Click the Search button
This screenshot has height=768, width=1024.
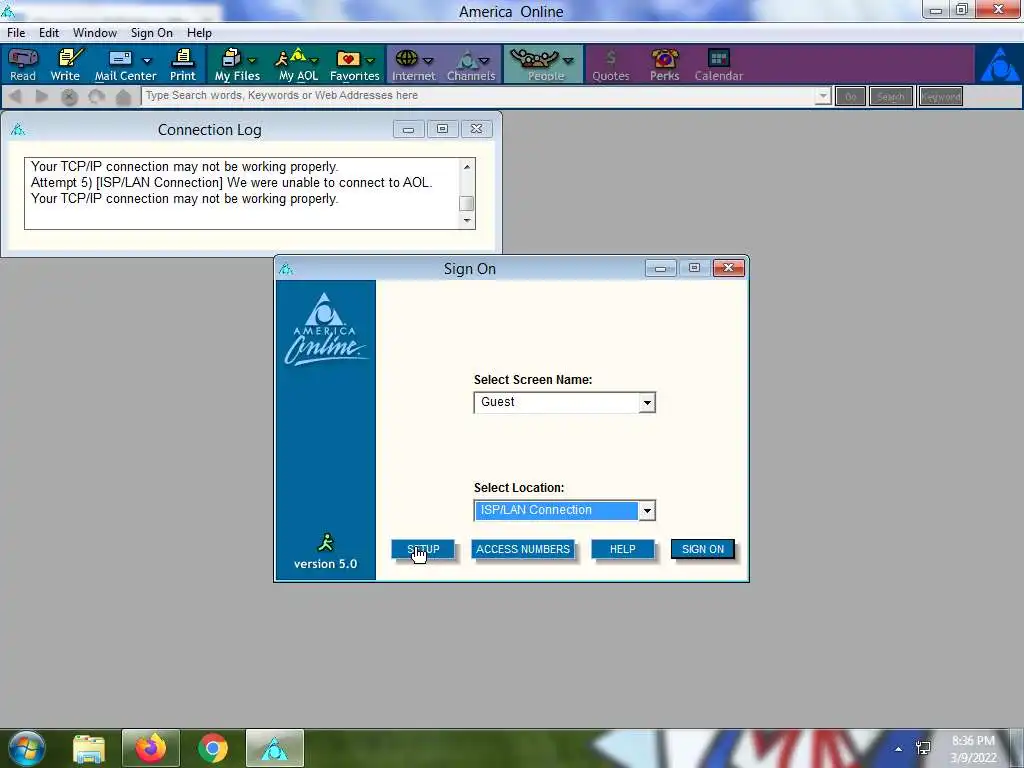(x=891, y=97)
